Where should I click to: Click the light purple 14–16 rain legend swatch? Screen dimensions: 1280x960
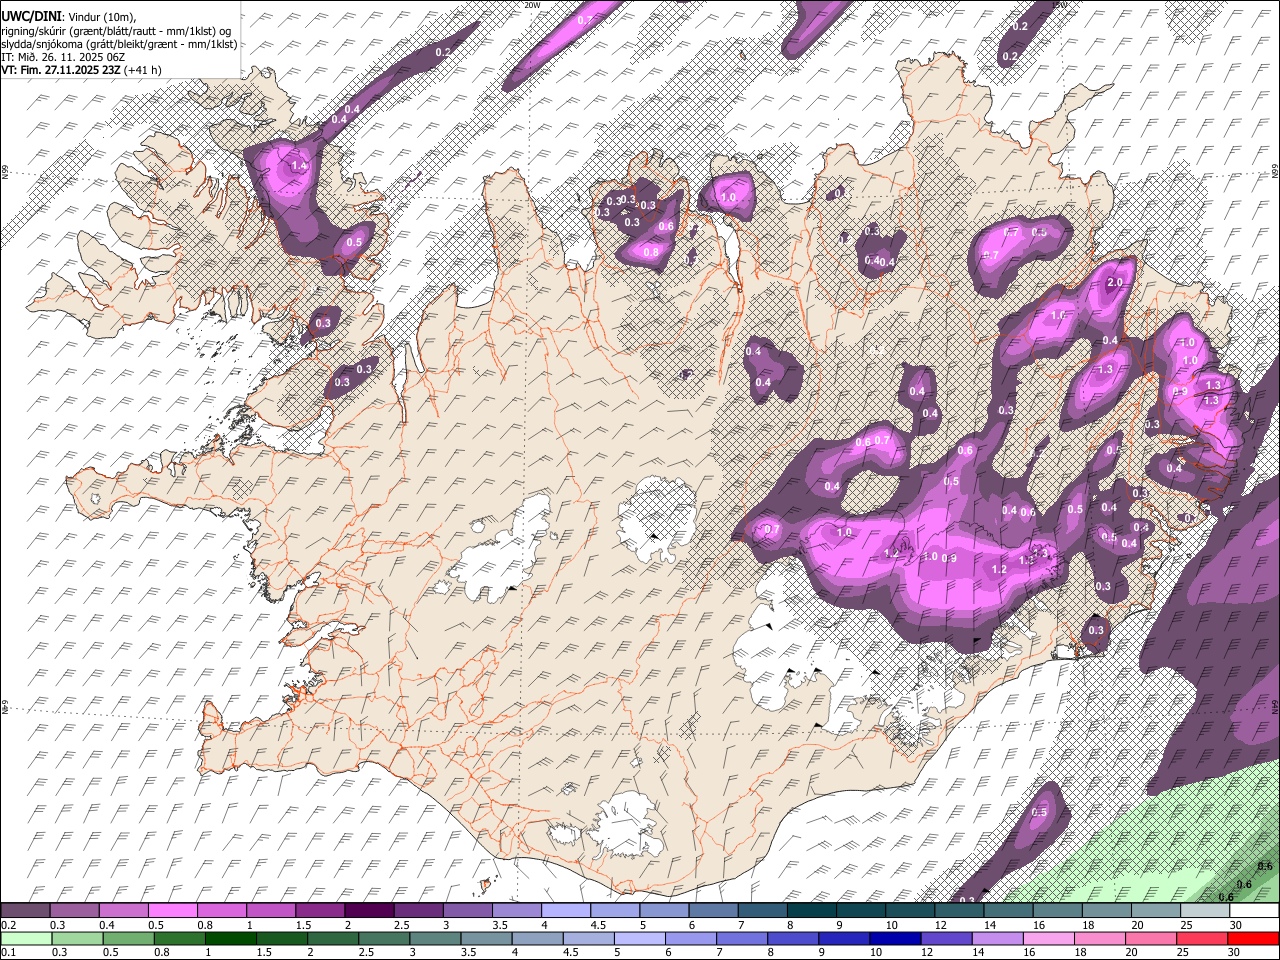(x=998, y=938)
